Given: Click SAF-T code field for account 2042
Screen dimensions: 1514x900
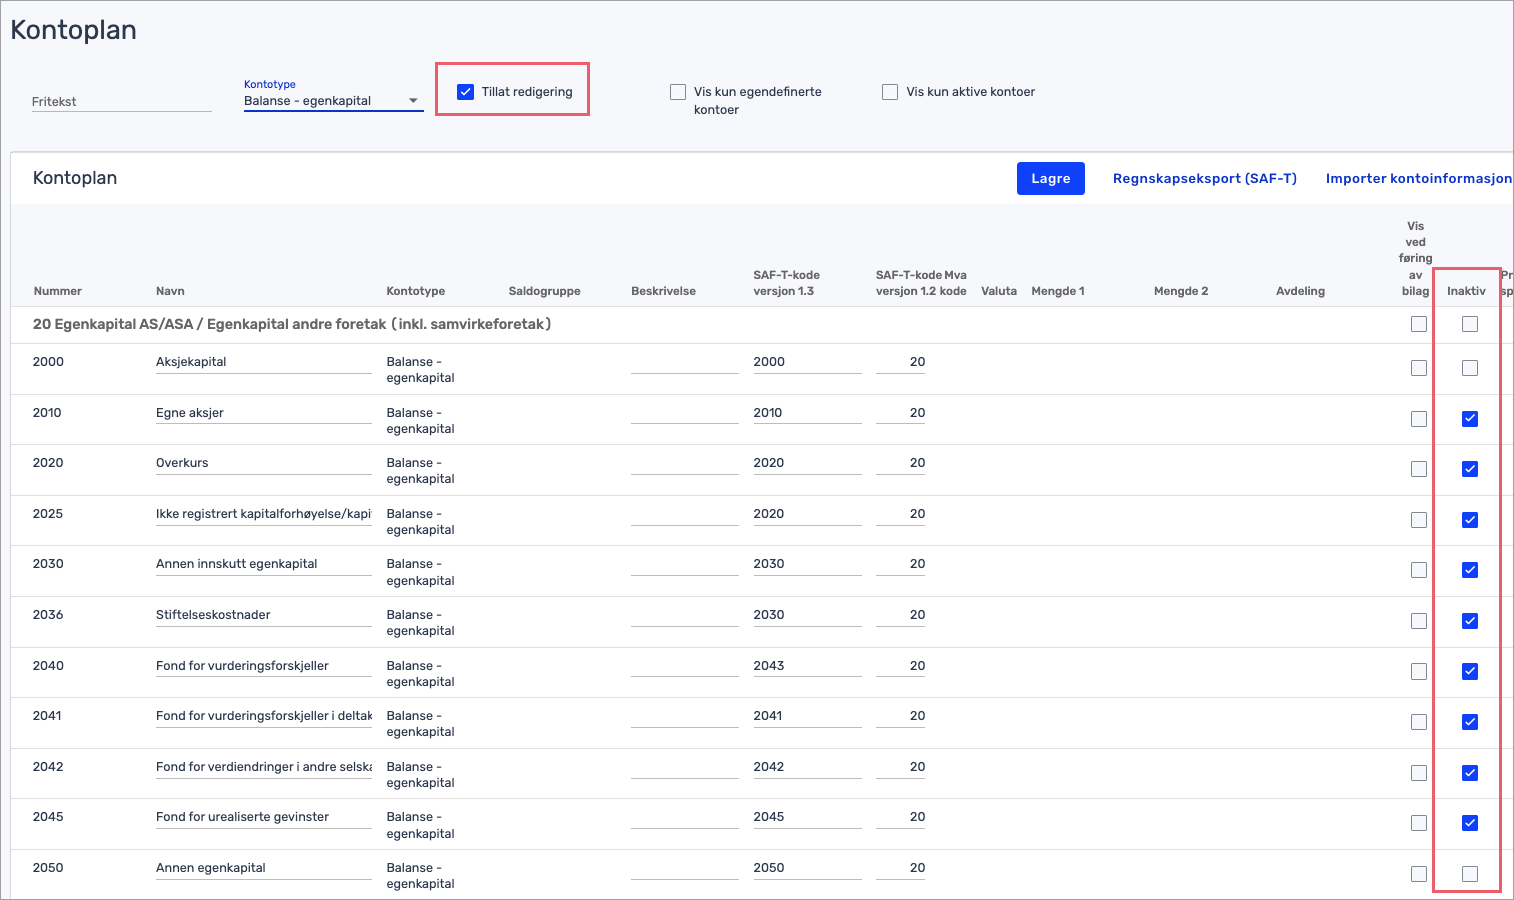Looking at the screenshot, I should point(806,767).
